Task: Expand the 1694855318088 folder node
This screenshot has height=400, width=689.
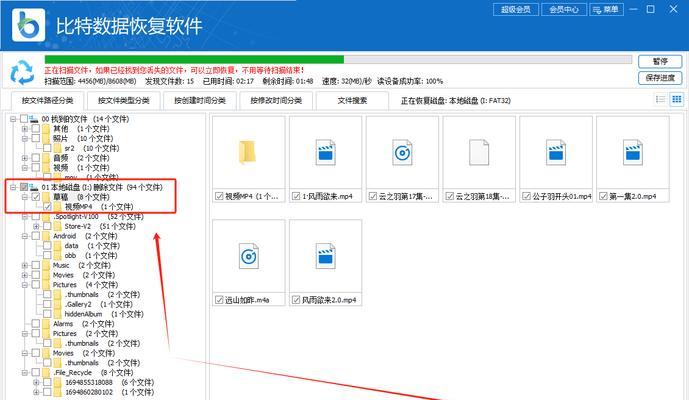Action: [x=36, y=382]
